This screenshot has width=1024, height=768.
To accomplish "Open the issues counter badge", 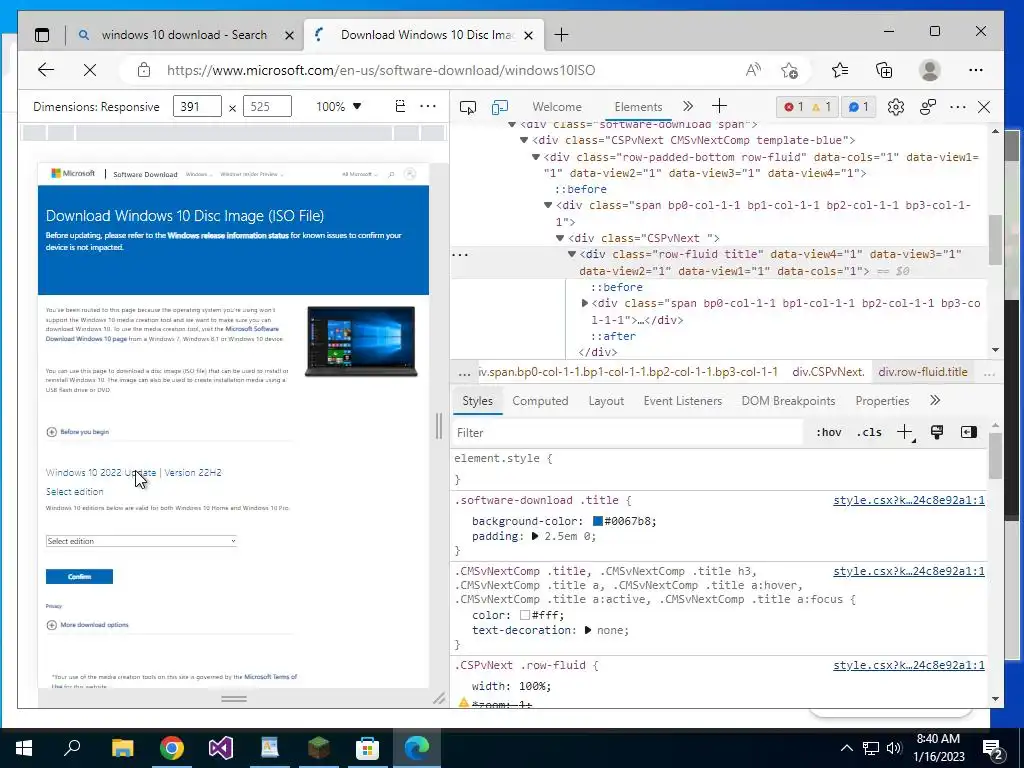I will 858,106.
